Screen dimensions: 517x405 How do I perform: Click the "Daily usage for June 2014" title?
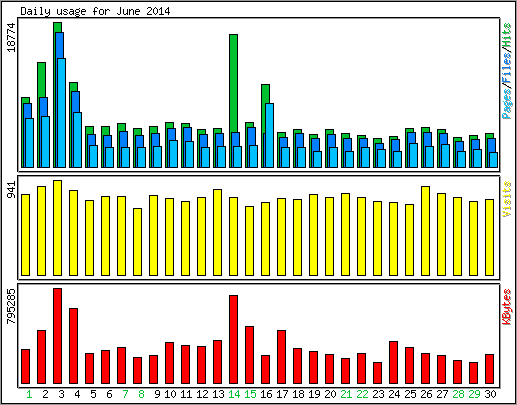(95, 11)
